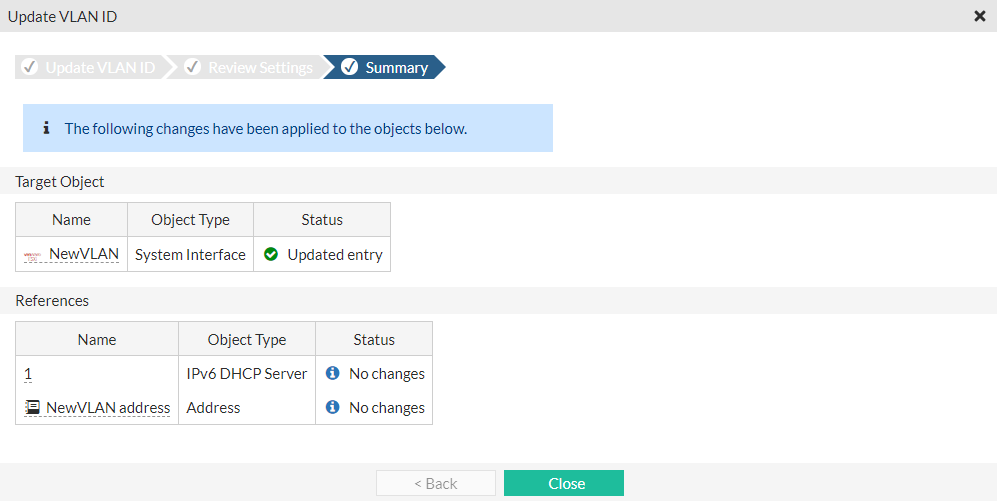Click the Status column header under Target Object
Image resolution: width=997 pixels, height=501 pixels.
tap(322, 220)
